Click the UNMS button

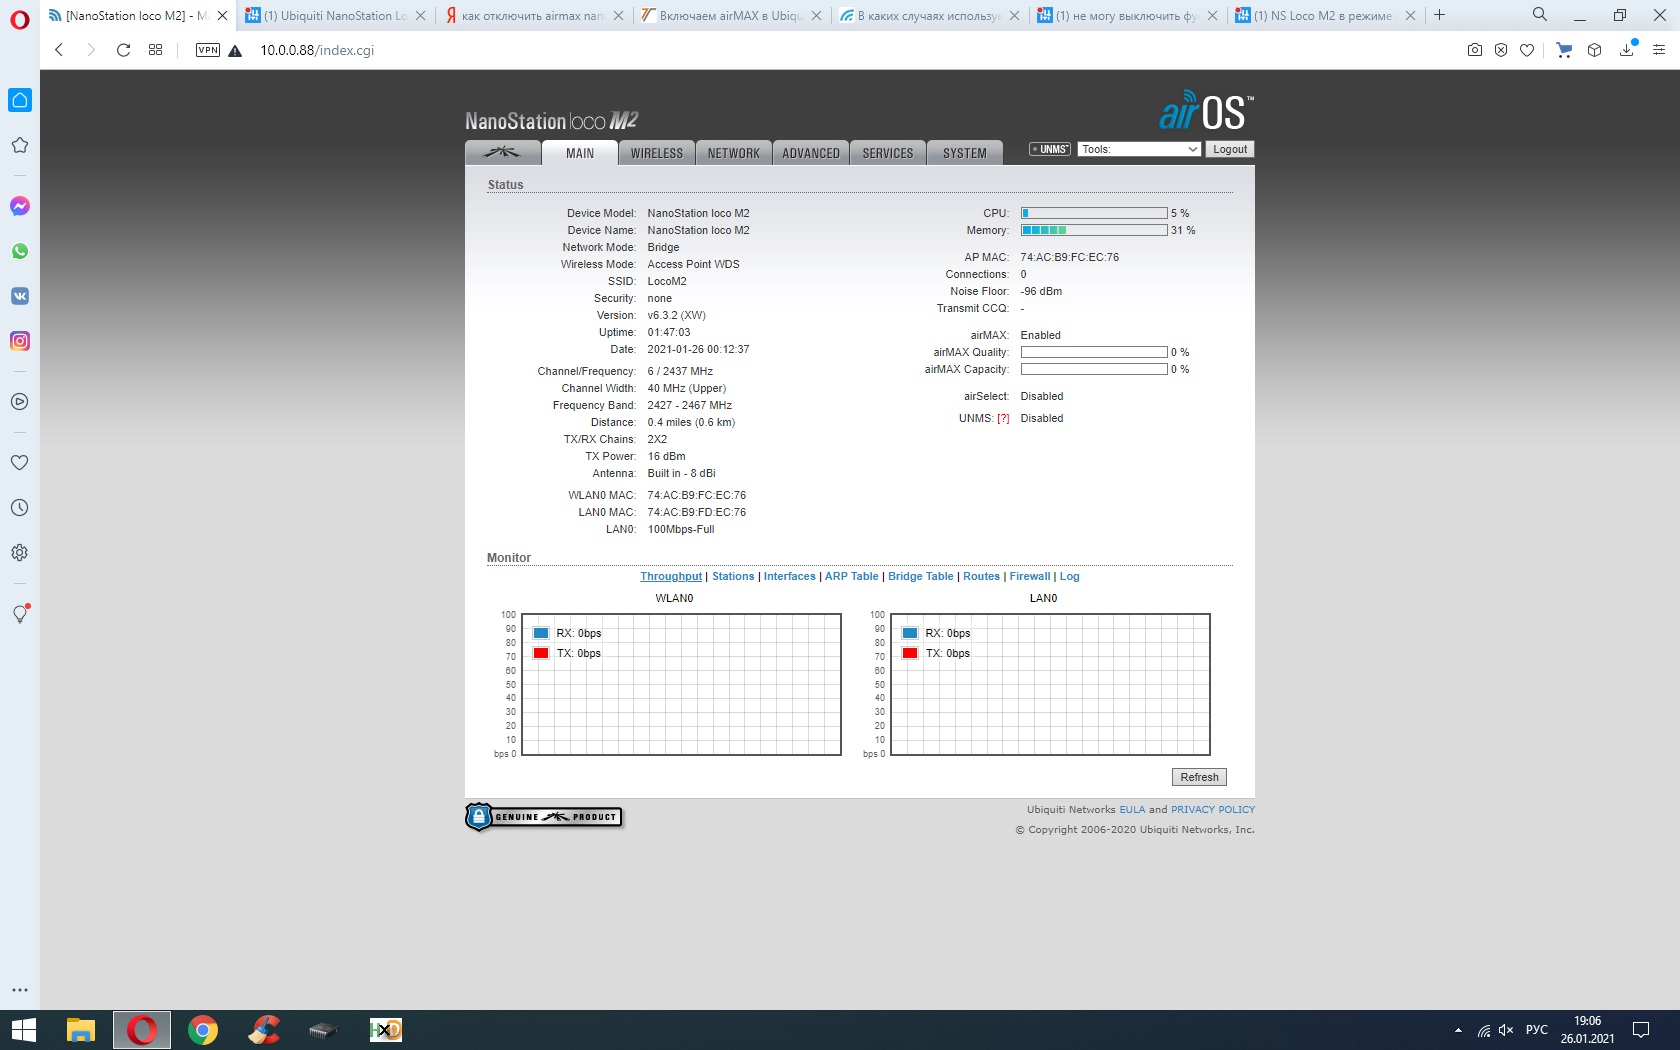[1050, 149]
